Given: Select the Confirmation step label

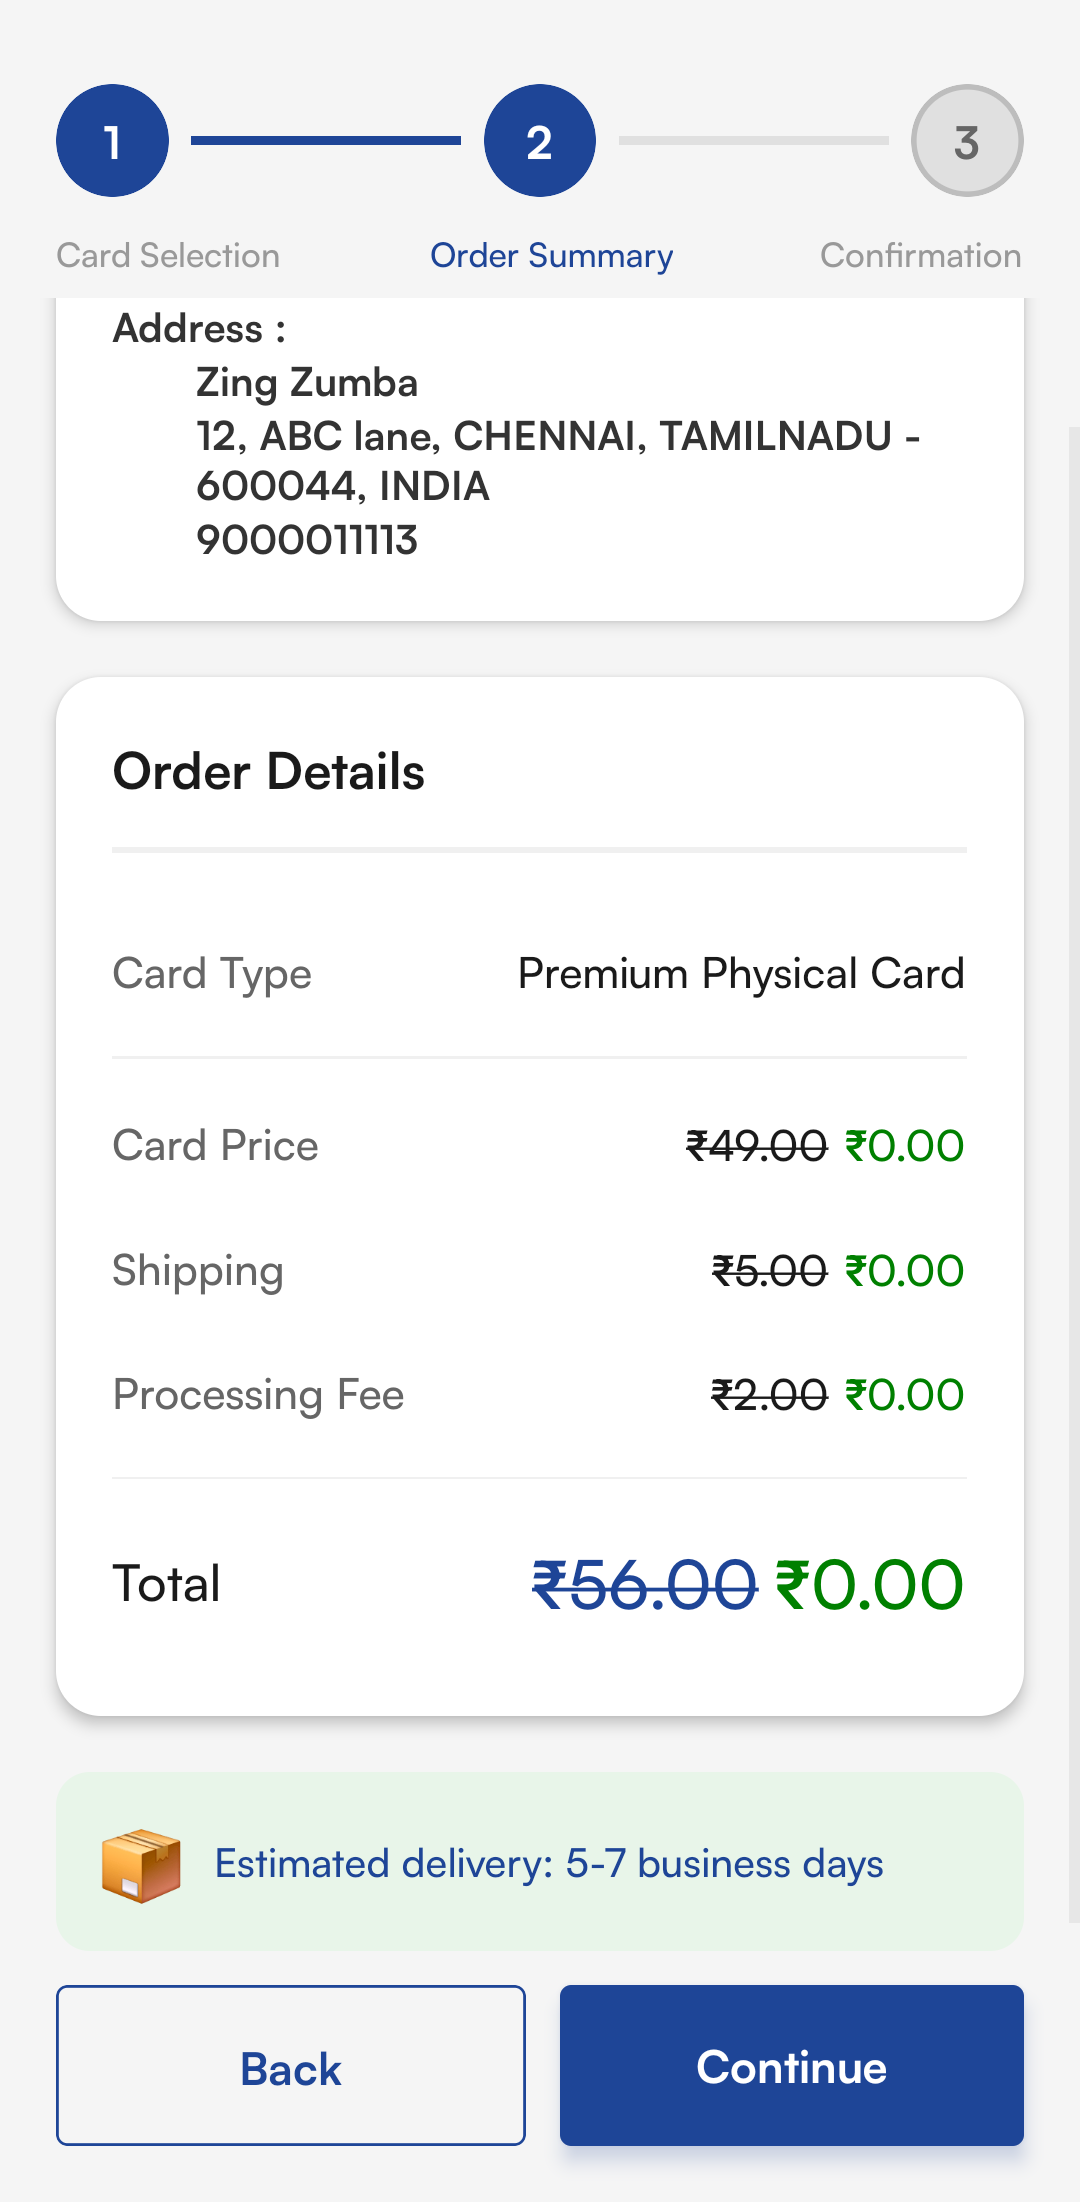Looking at the screenshot, I should click(x=920, y=256).
